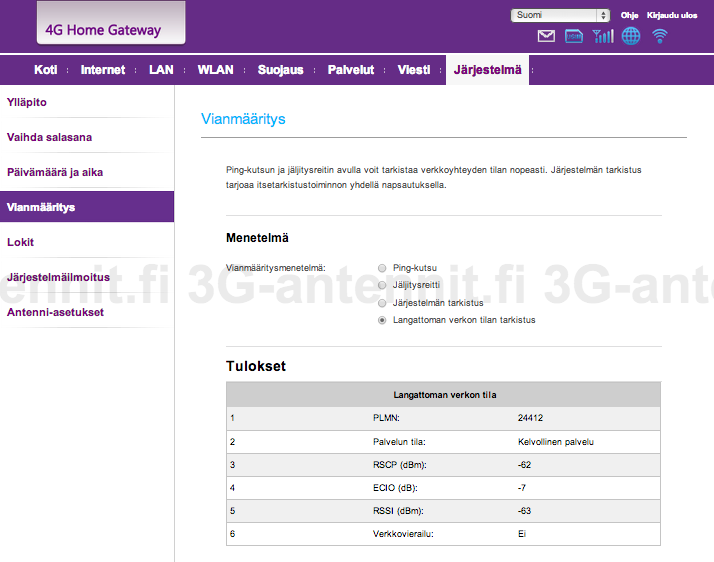Click the Menetelmä heading
Screen dimensions: 714x562
point(257,238)
